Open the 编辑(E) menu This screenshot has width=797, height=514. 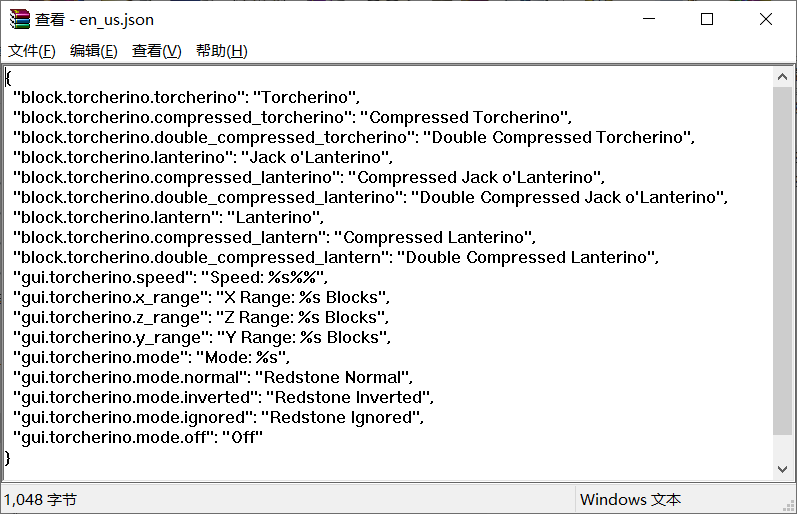(x=93, y=51)
